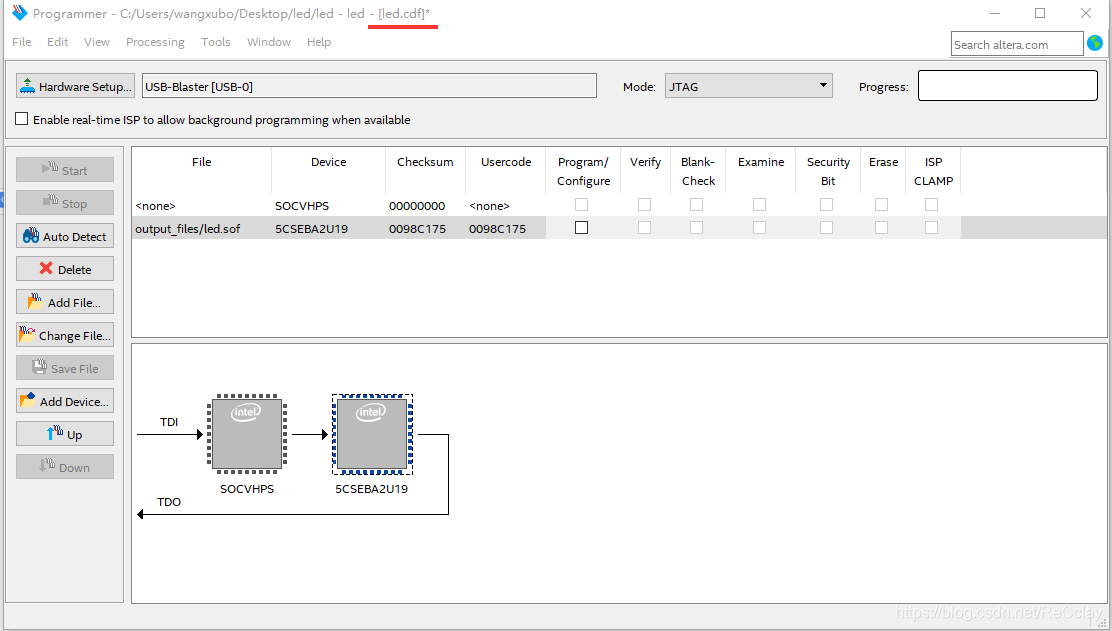Toggle Security Bit checkbox for led.sof

826,228
